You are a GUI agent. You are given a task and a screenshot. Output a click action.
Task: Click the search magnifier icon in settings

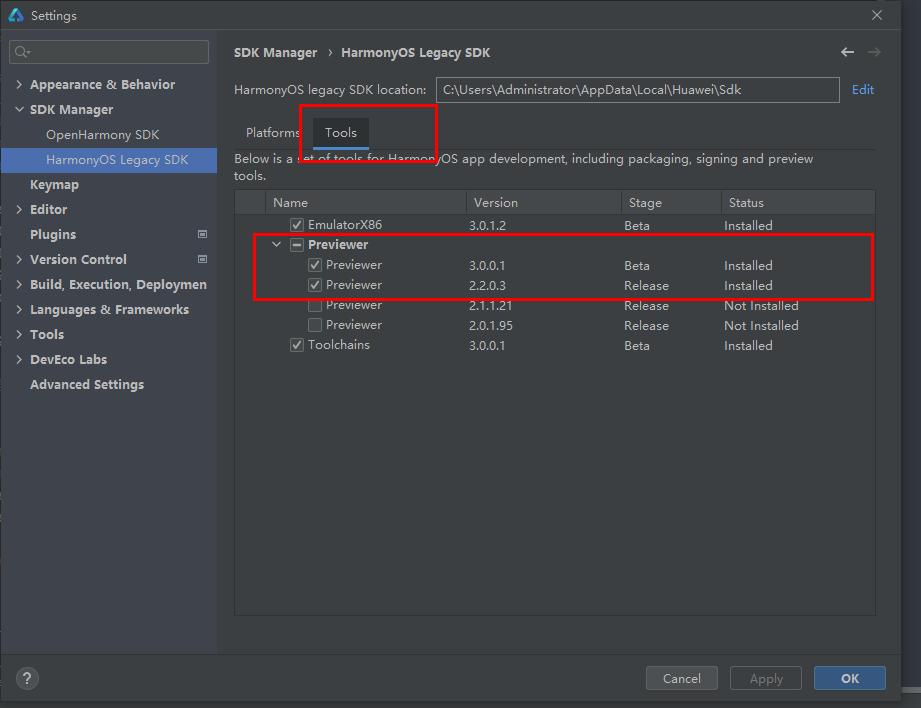tap(22, 52)
